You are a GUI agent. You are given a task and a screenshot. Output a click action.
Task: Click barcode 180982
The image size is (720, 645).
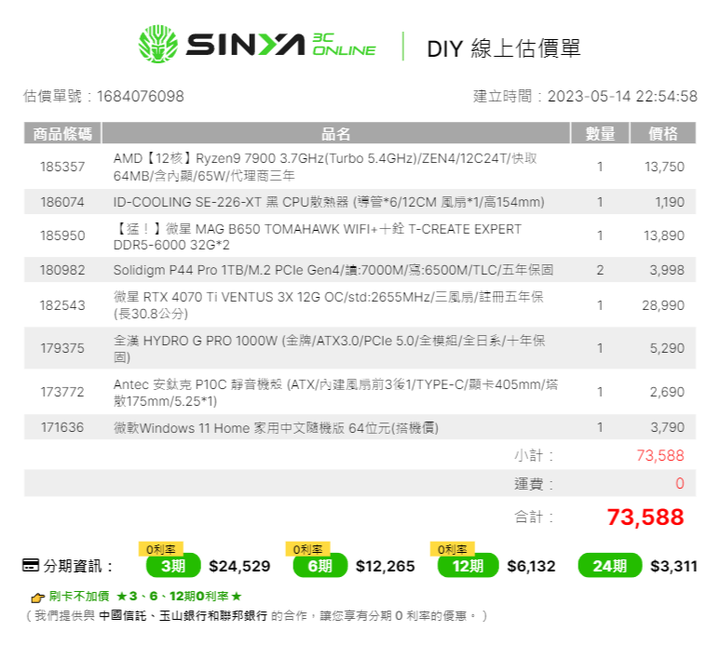(62, 270)
